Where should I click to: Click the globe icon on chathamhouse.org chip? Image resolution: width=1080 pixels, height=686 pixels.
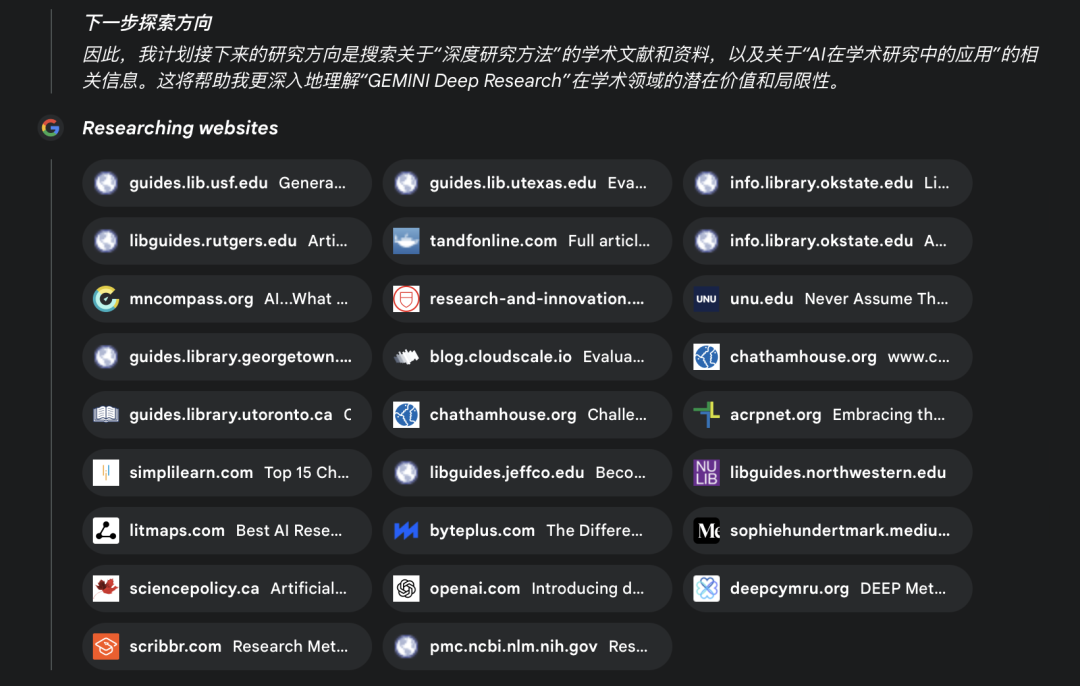pos(706,356)
